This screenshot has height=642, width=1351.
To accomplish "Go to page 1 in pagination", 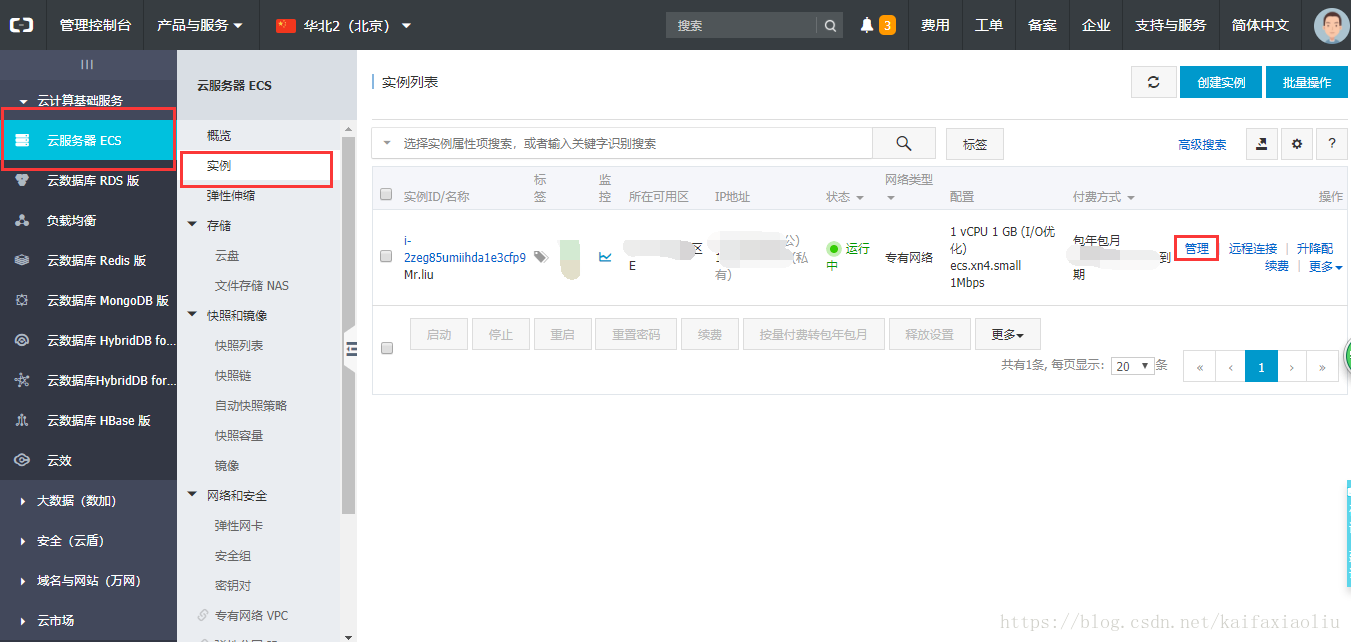I will pyautogui.click(x=1261, y=366).
